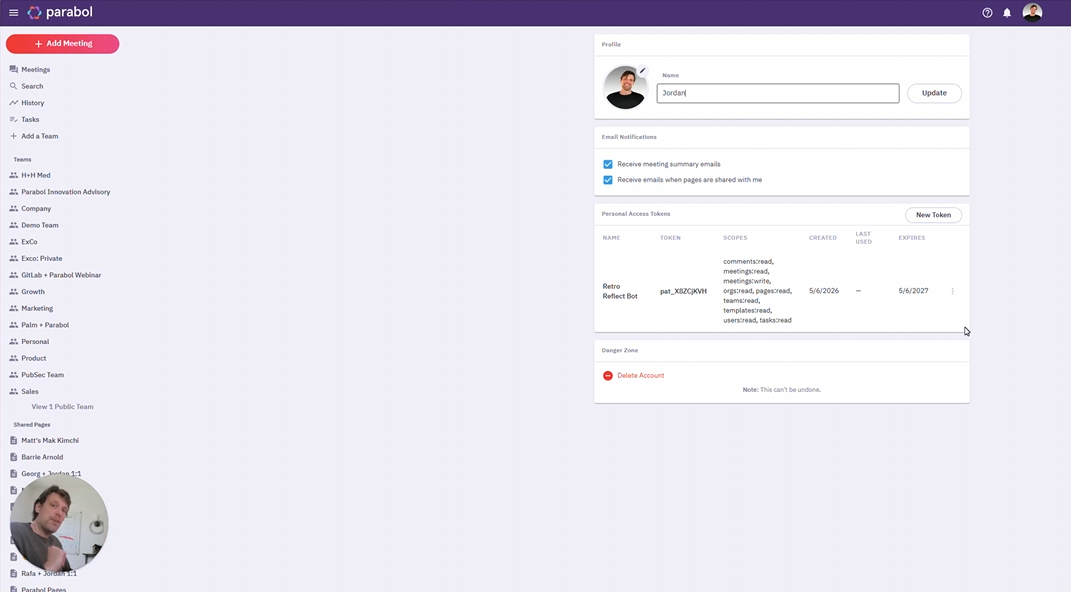Image resolution: width=1071 pixels, height=592 pixels.
Task: Open the Rafa + Jordan 1:1 page
Action: pos(48,574)
